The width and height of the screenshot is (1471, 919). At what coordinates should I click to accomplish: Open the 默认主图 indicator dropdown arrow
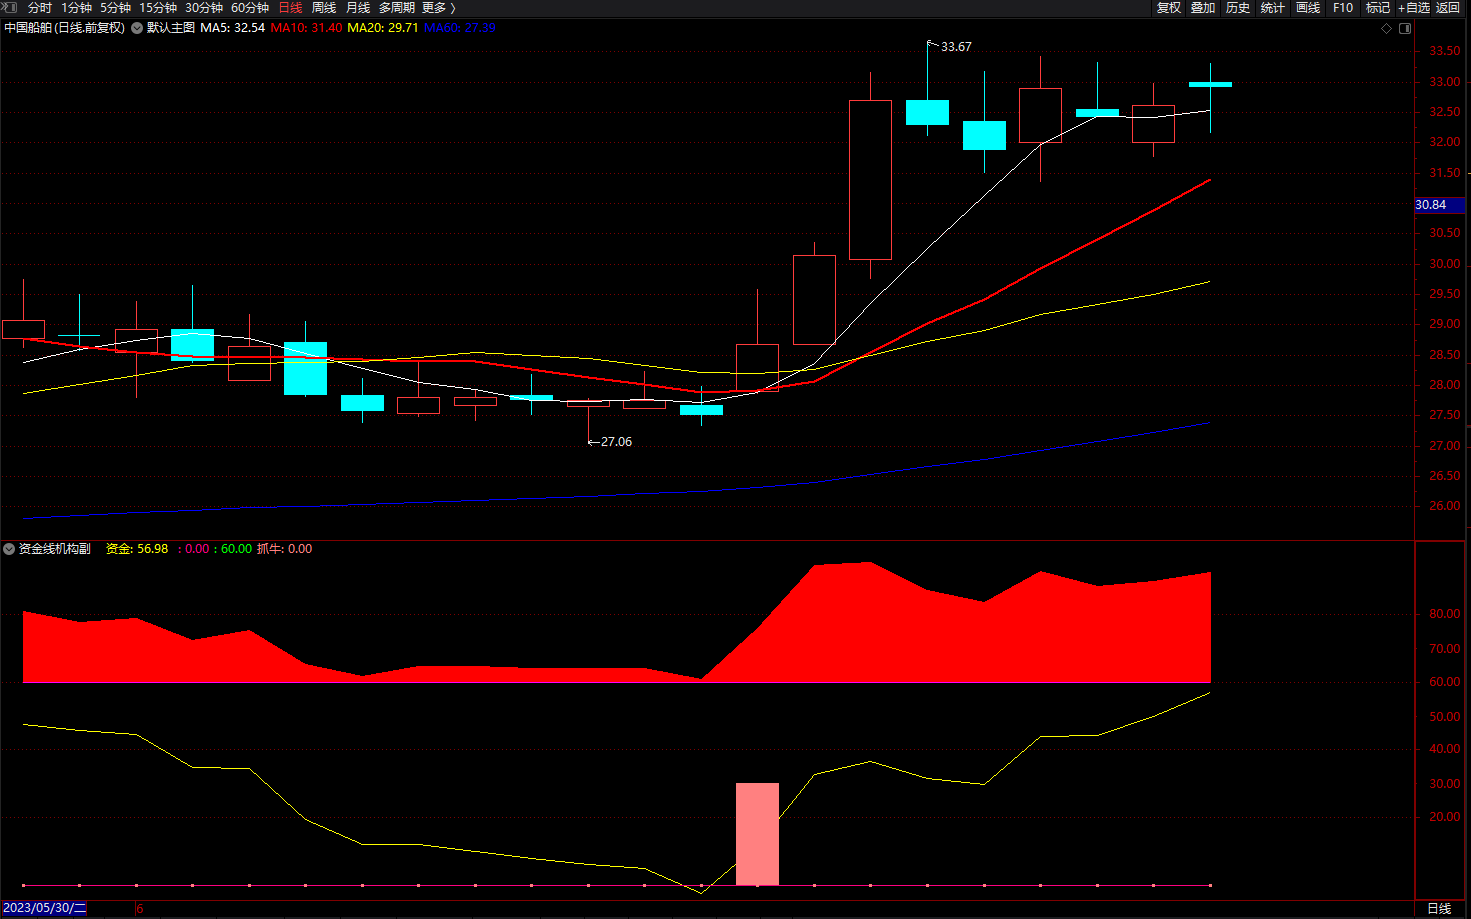[137, 28]
